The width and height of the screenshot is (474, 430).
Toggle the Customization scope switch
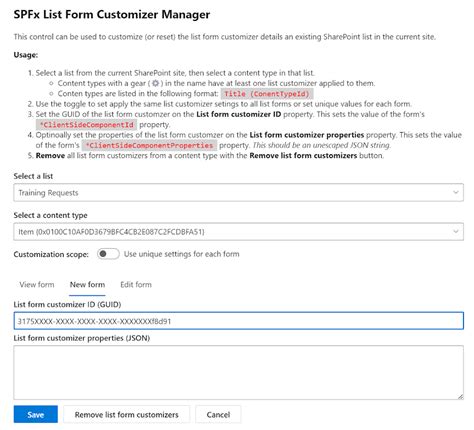tap(108, 254)
